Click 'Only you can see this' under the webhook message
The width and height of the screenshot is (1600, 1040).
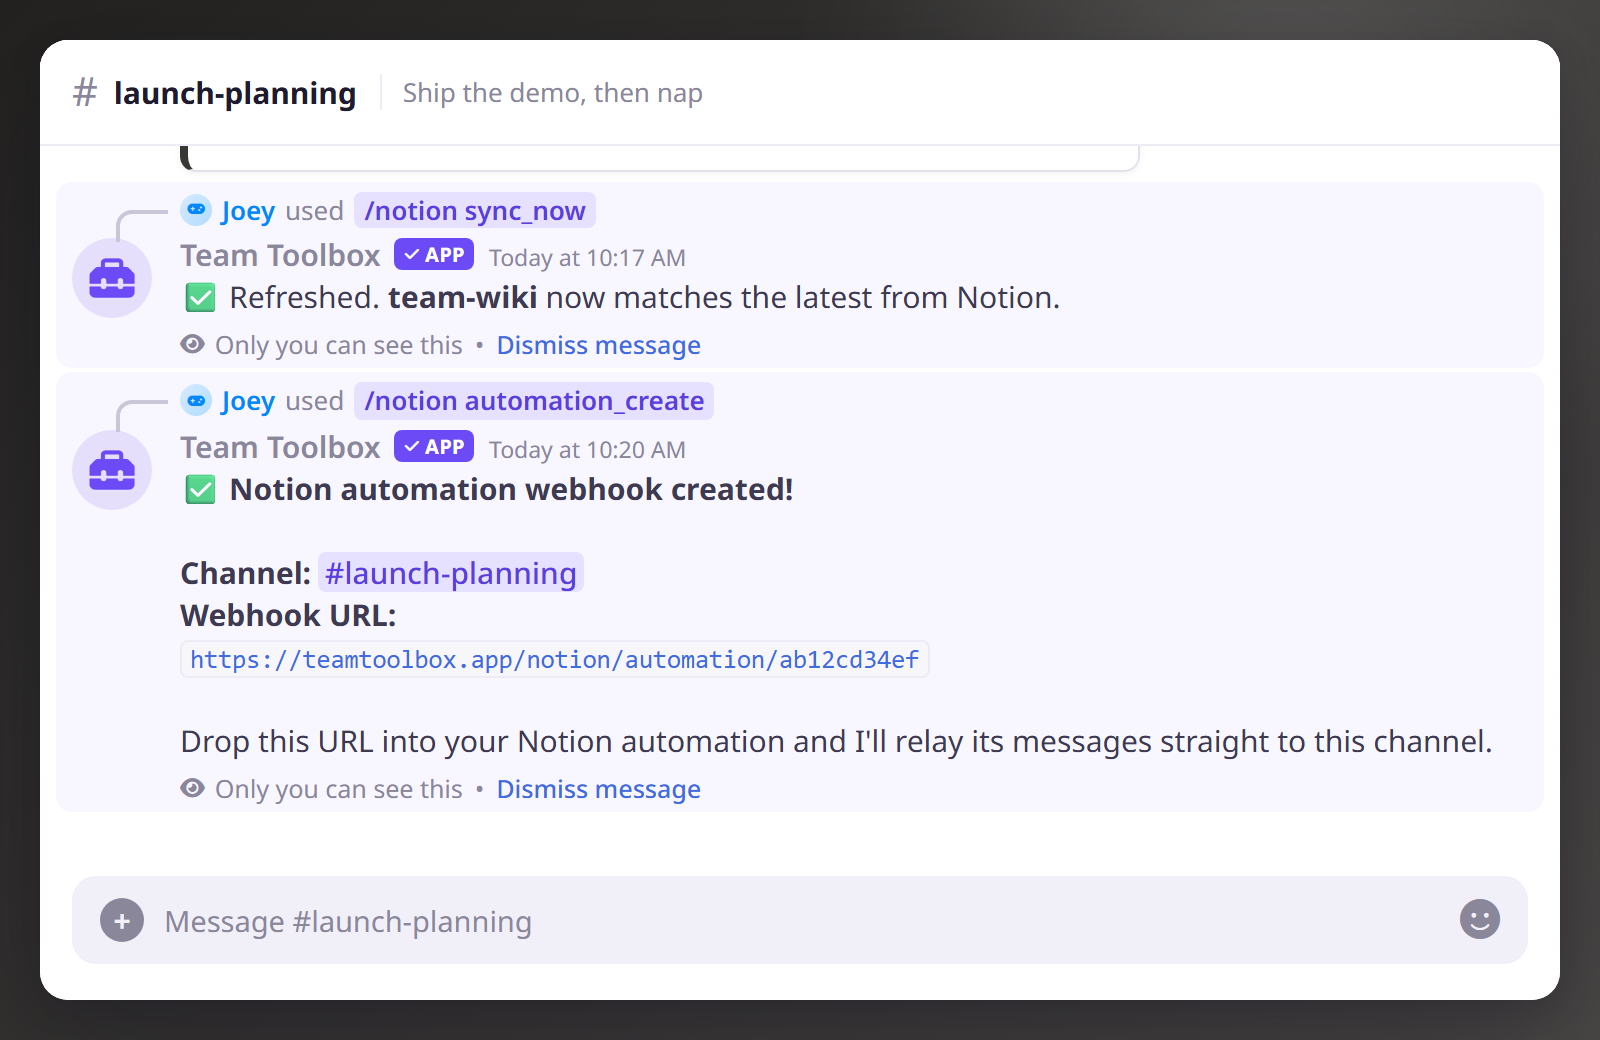coord(339,789)
